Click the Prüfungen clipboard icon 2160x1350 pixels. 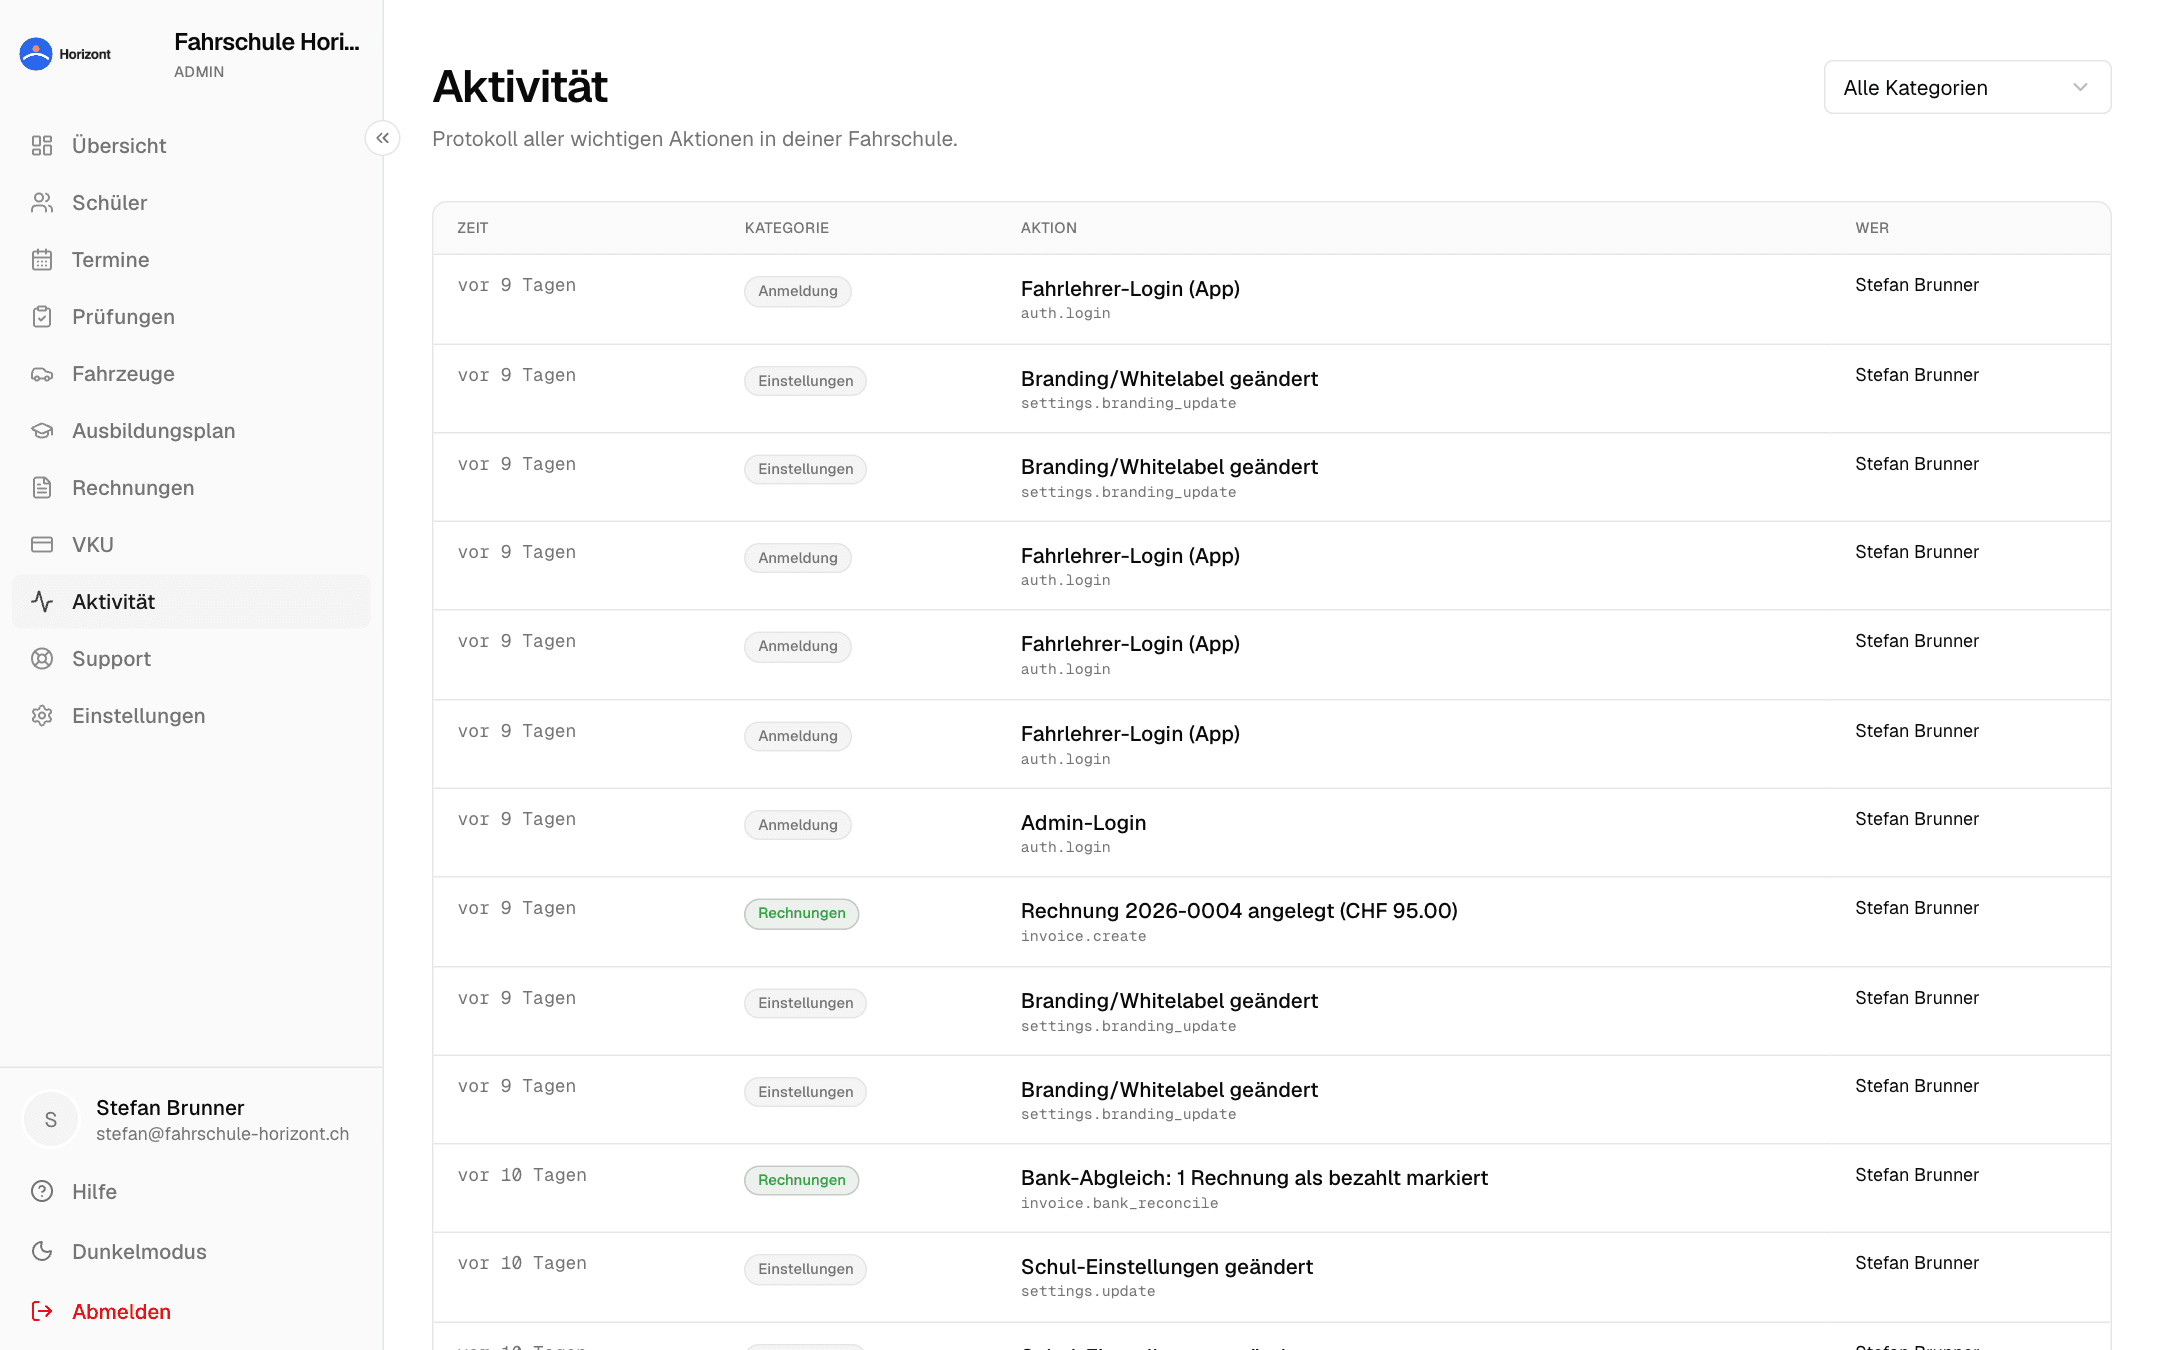tap(42, 317)
